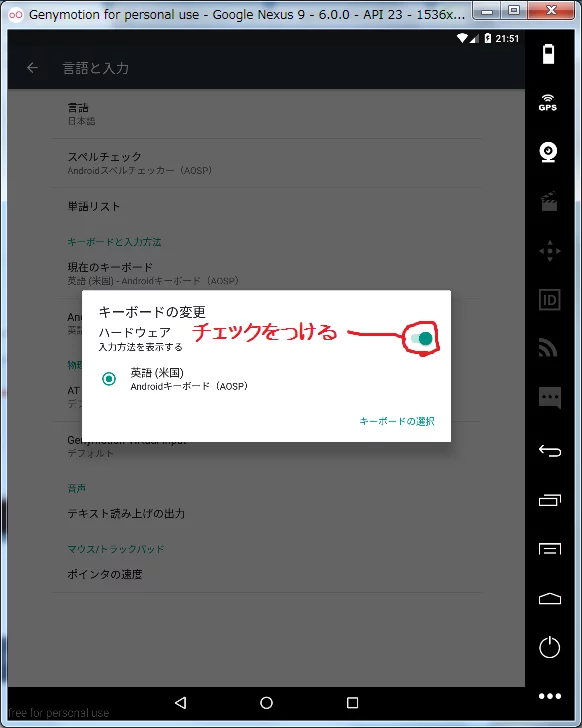582x728 pixels.
Task: Click the Androidキーボード（AOSP） label in dialog
Action: pos(189,386)
